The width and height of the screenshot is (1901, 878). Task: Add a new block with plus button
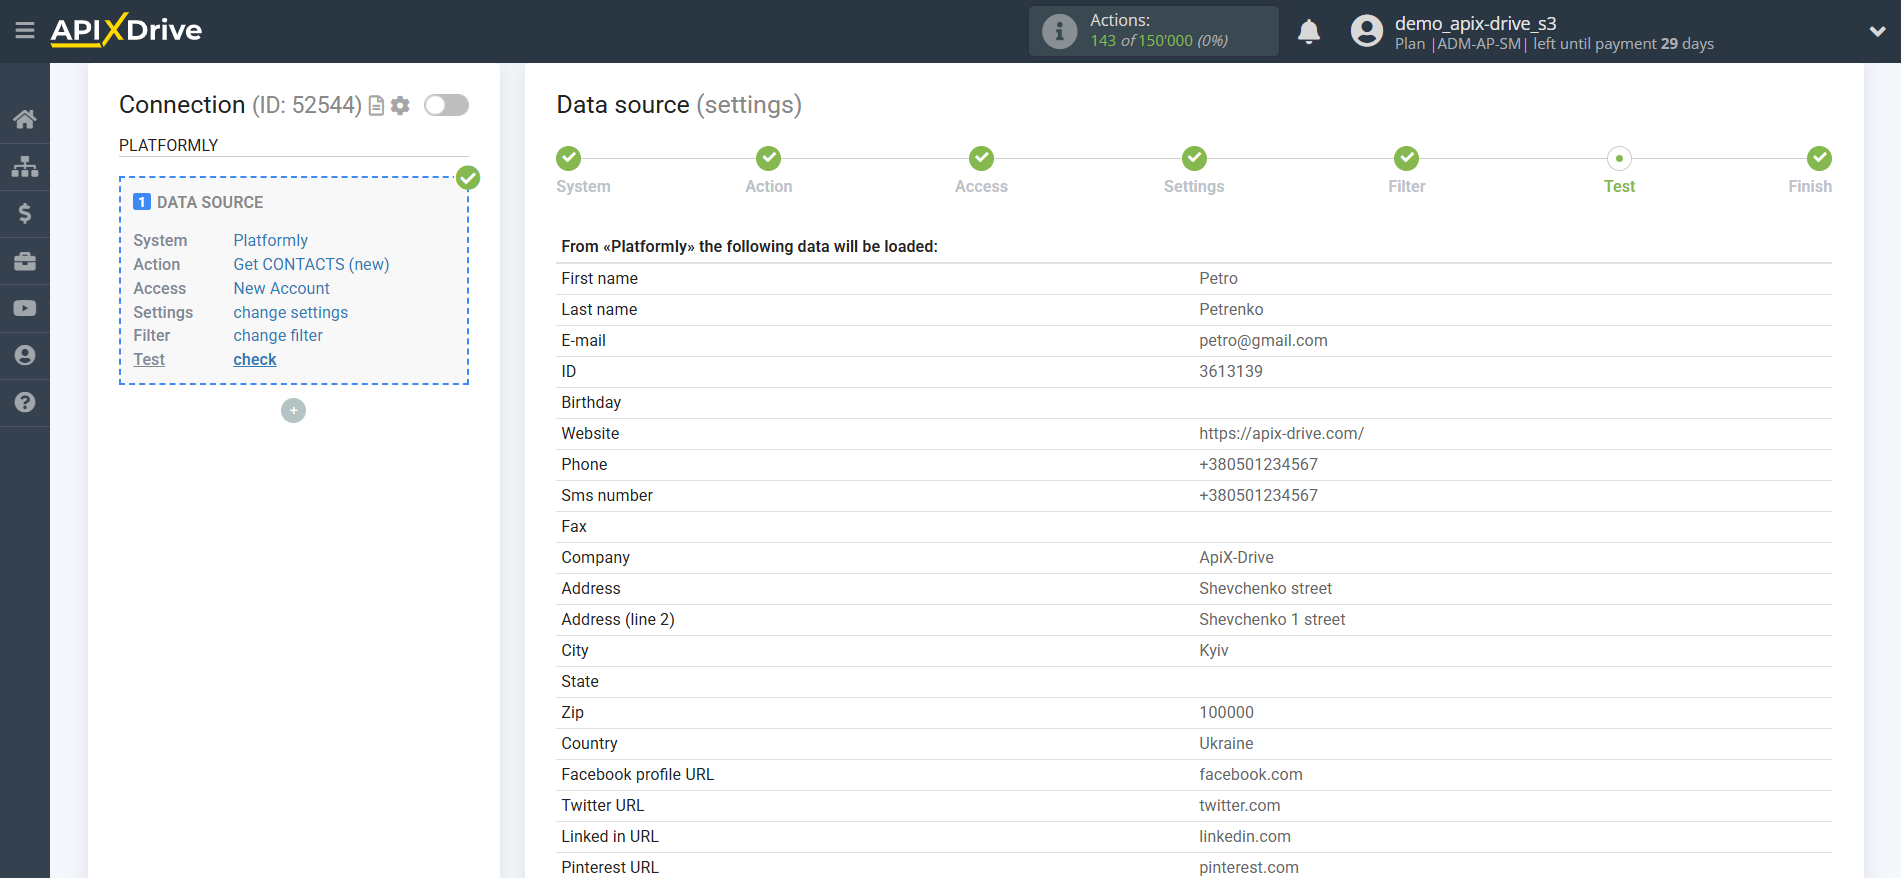(x=293, y=411)
